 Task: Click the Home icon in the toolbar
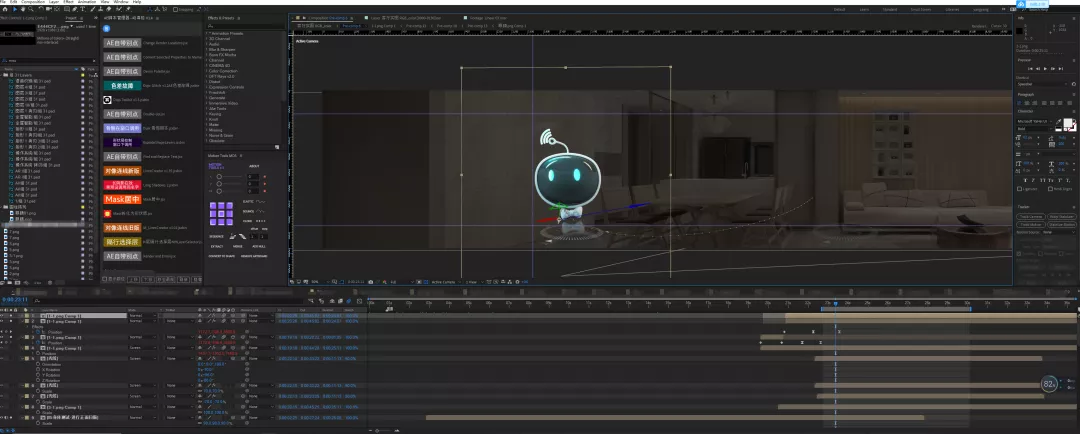(5, 10)
